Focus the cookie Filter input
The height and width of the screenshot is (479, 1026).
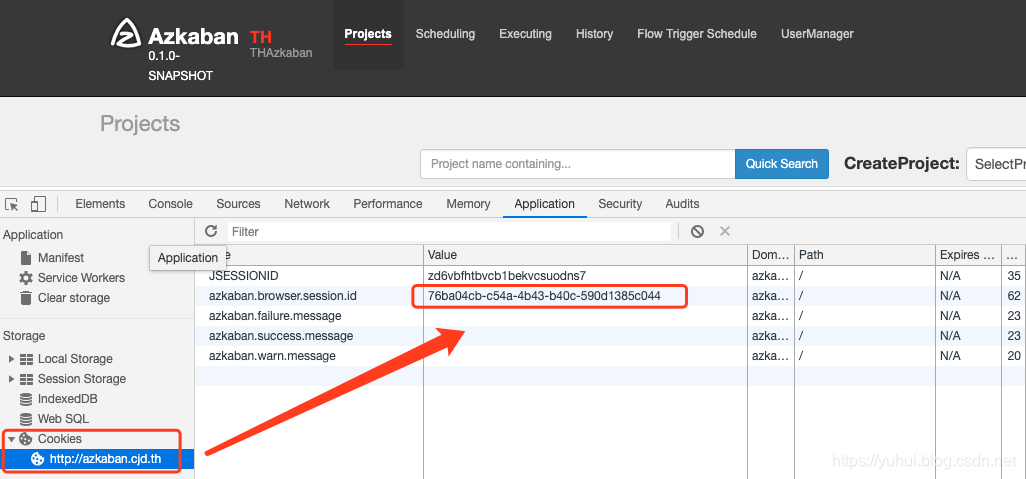[449, 231]
